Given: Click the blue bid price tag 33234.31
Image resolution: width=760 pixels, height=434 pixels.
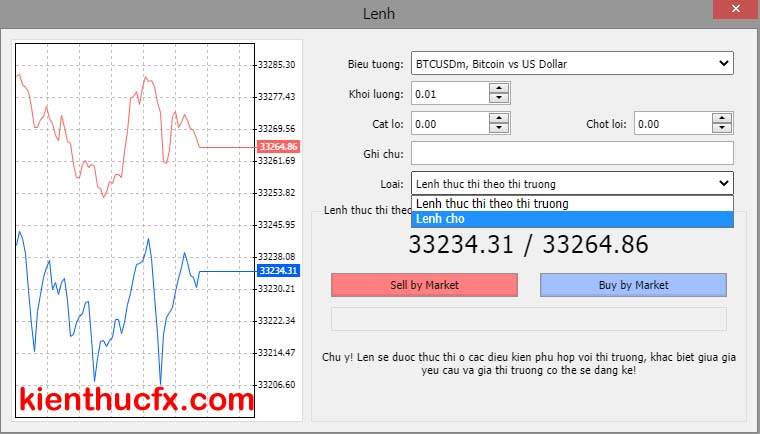Looking at the screenshot, I should (x=278, y=270).
